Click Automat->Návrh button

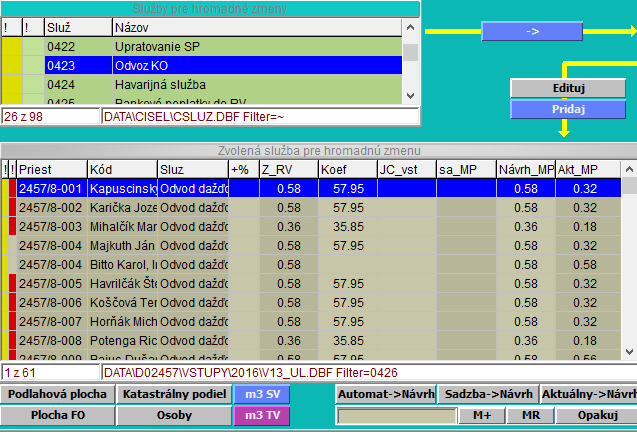(x=386, y=394)
